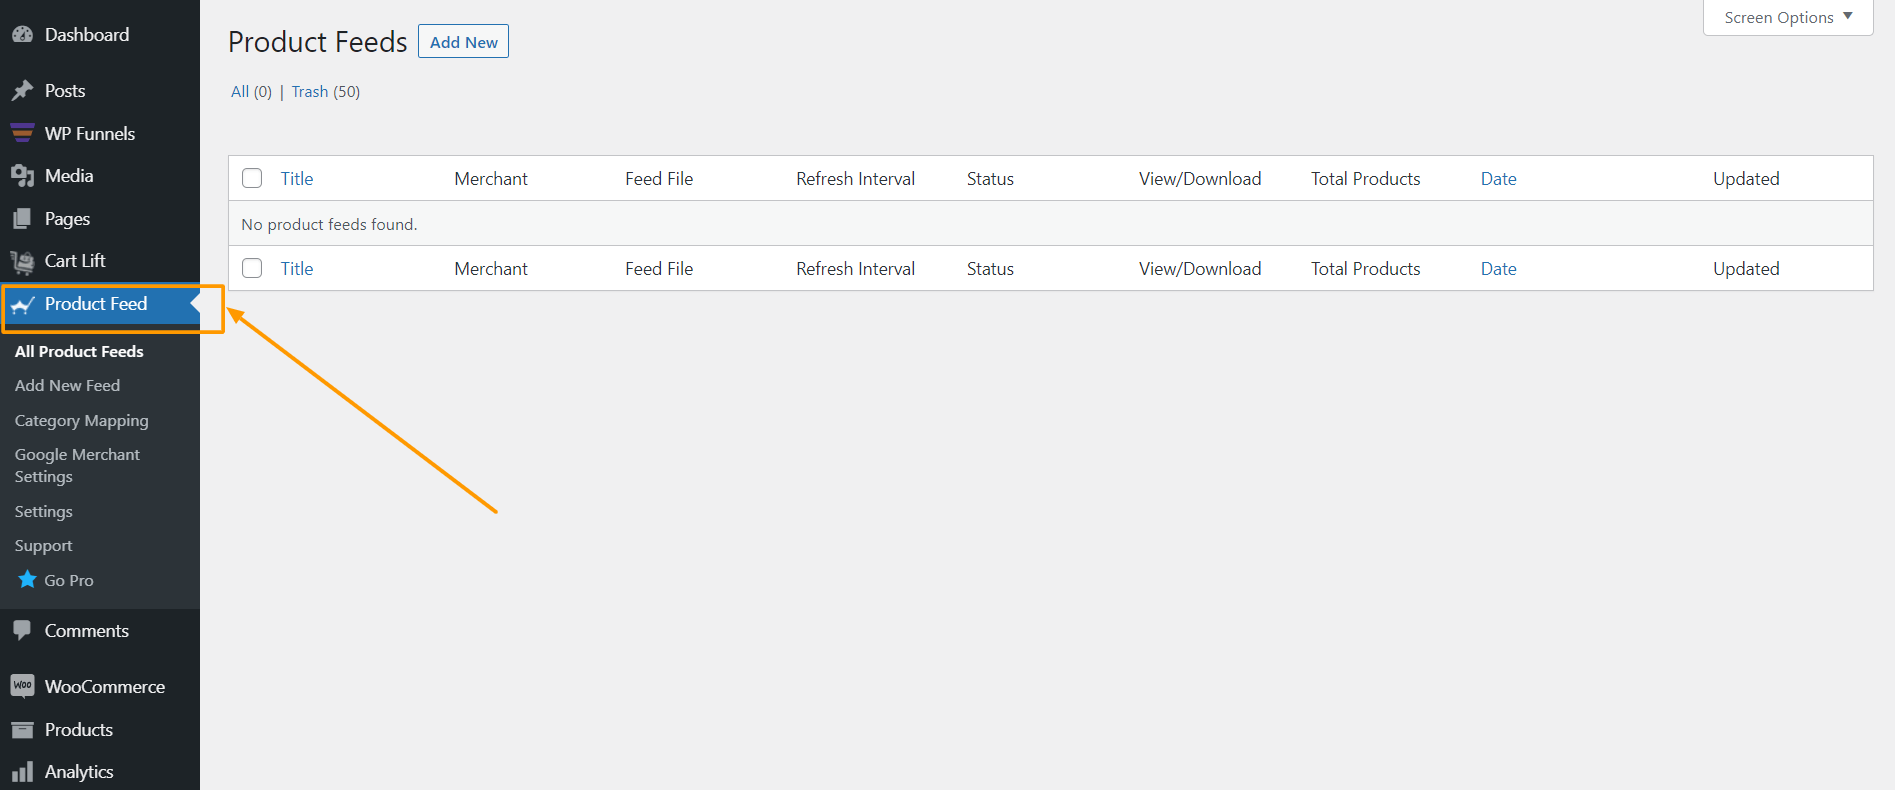
Task: Click the Dashboard gauge icon
Action: [x=22, y=35]
